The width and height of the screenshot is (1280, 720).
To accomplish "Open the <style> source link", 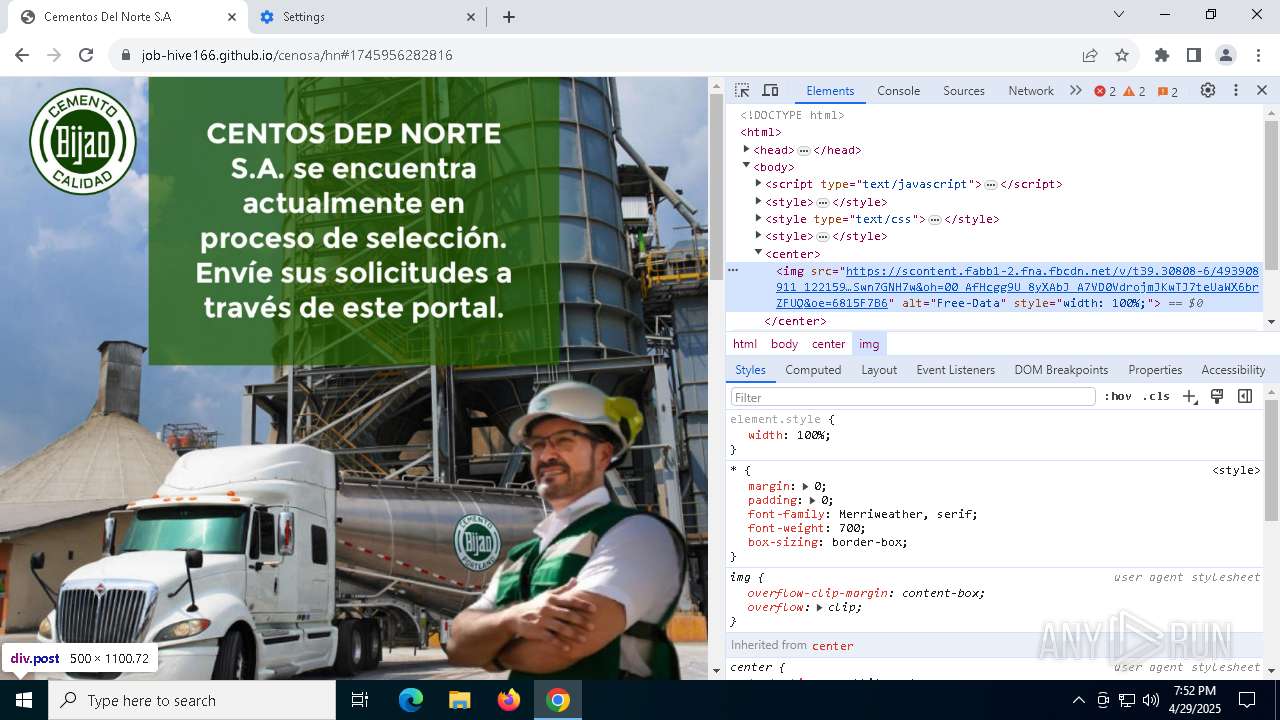I will (1236, 470).
